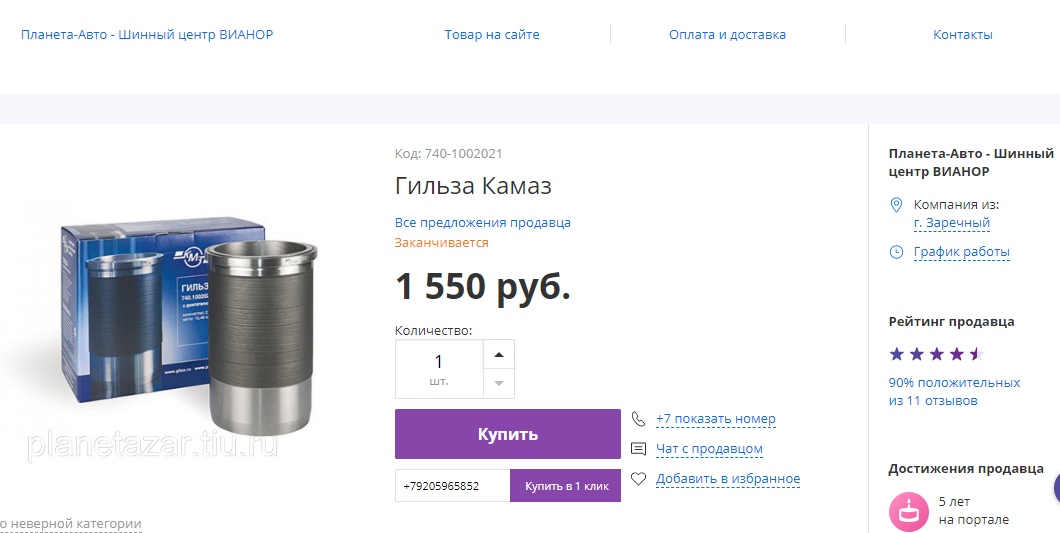
Task: Go to Оплата и доставка
Action: click(x=727, y=34)
